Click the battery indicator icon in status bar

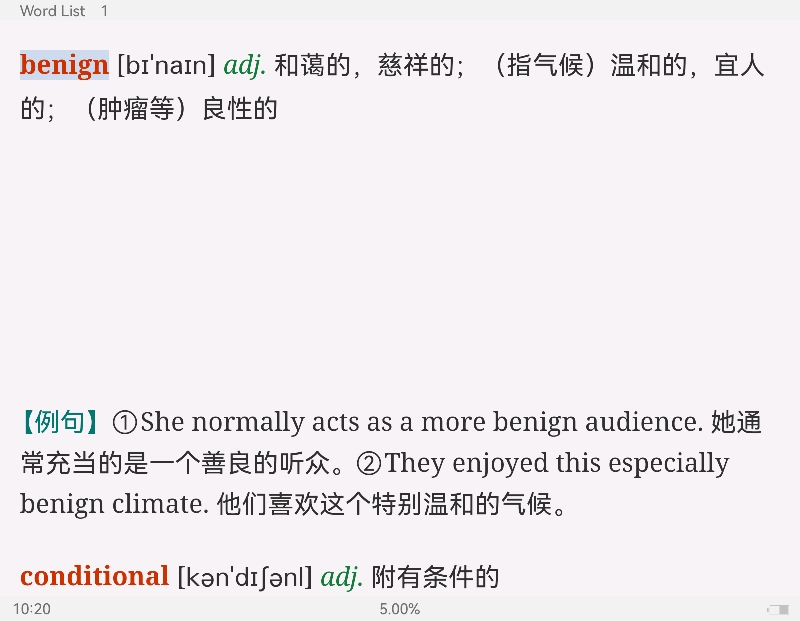coord(778,609)
